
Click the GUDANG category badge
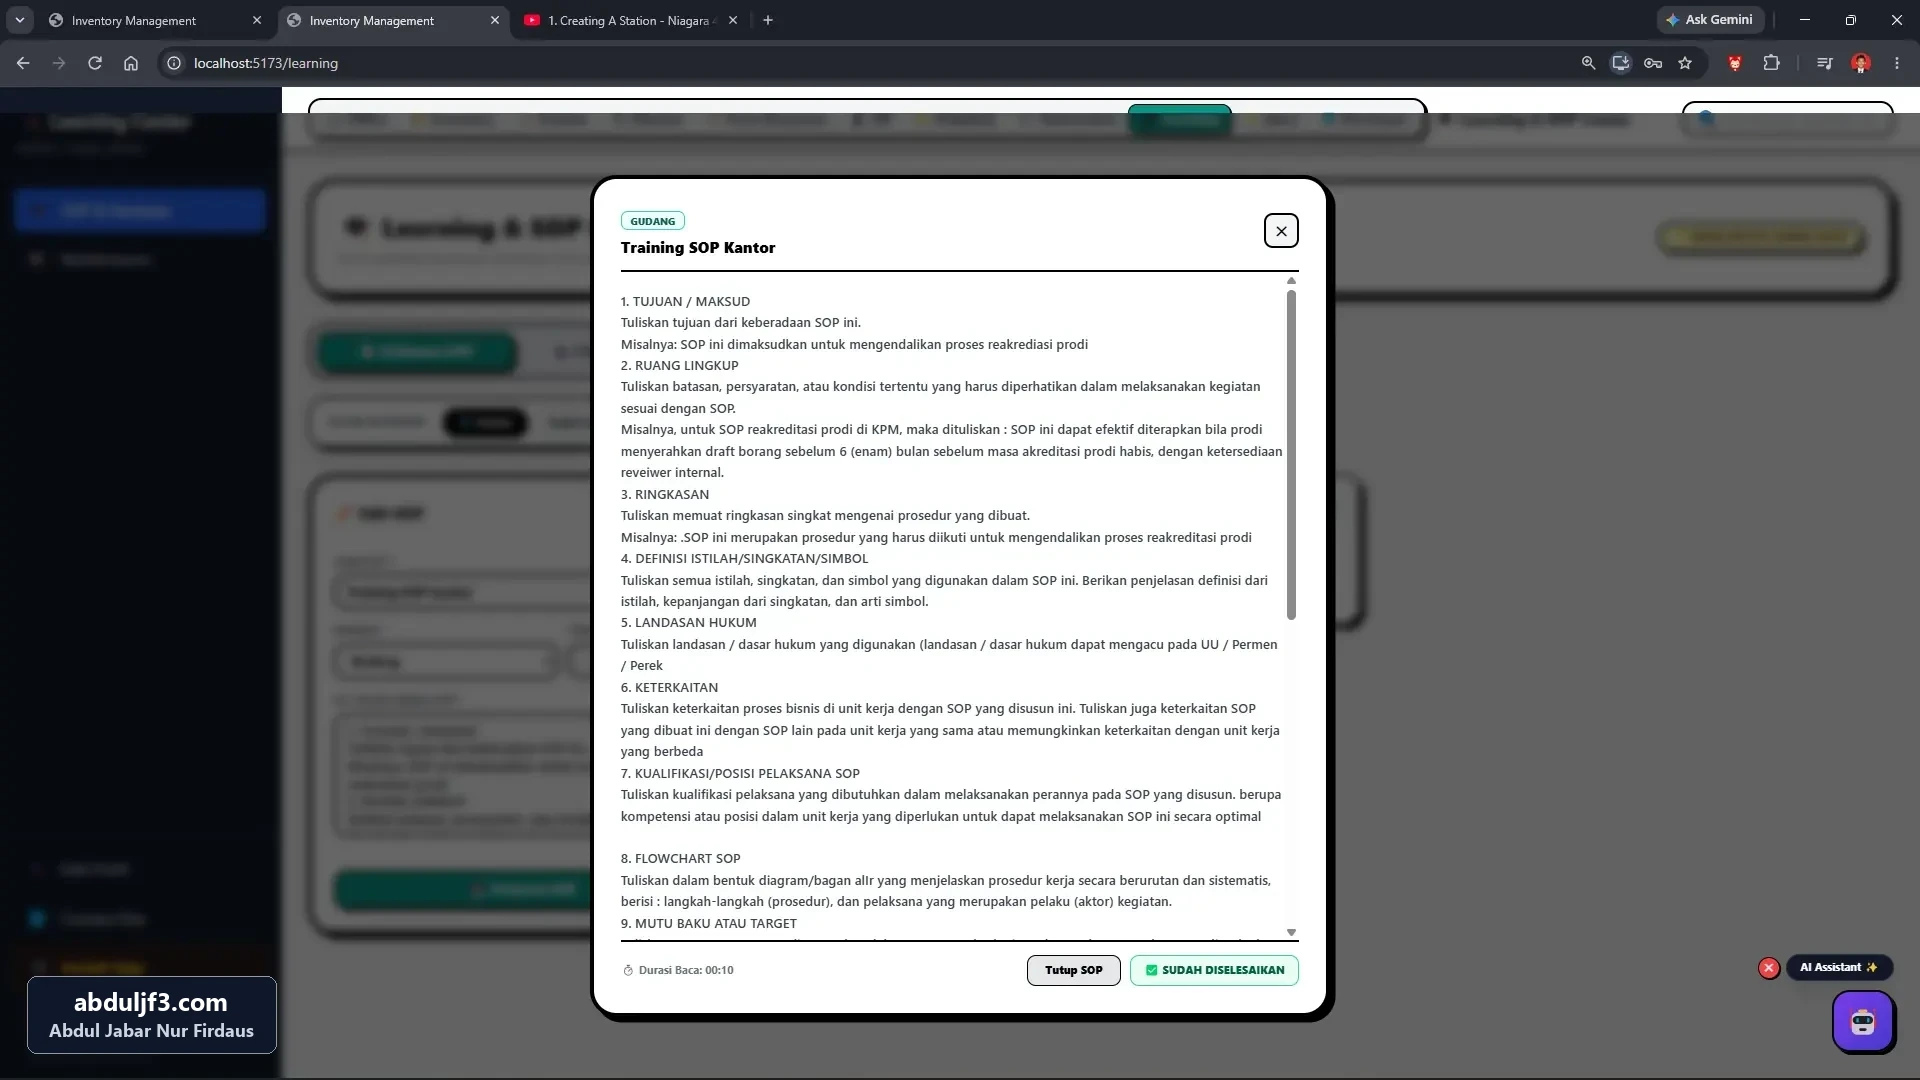(x=652, y=221)
